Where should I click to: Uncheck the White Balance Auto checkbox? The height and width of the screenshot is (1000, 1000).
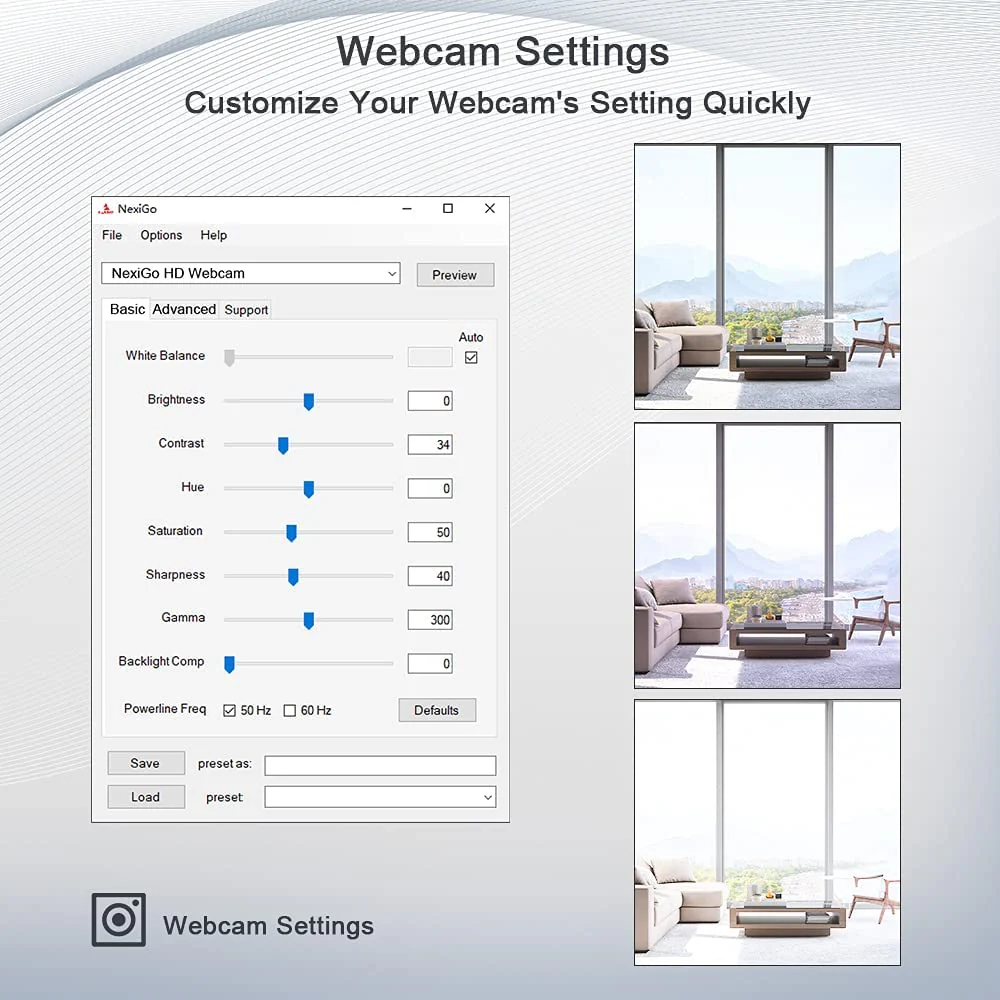pos(471,357)
